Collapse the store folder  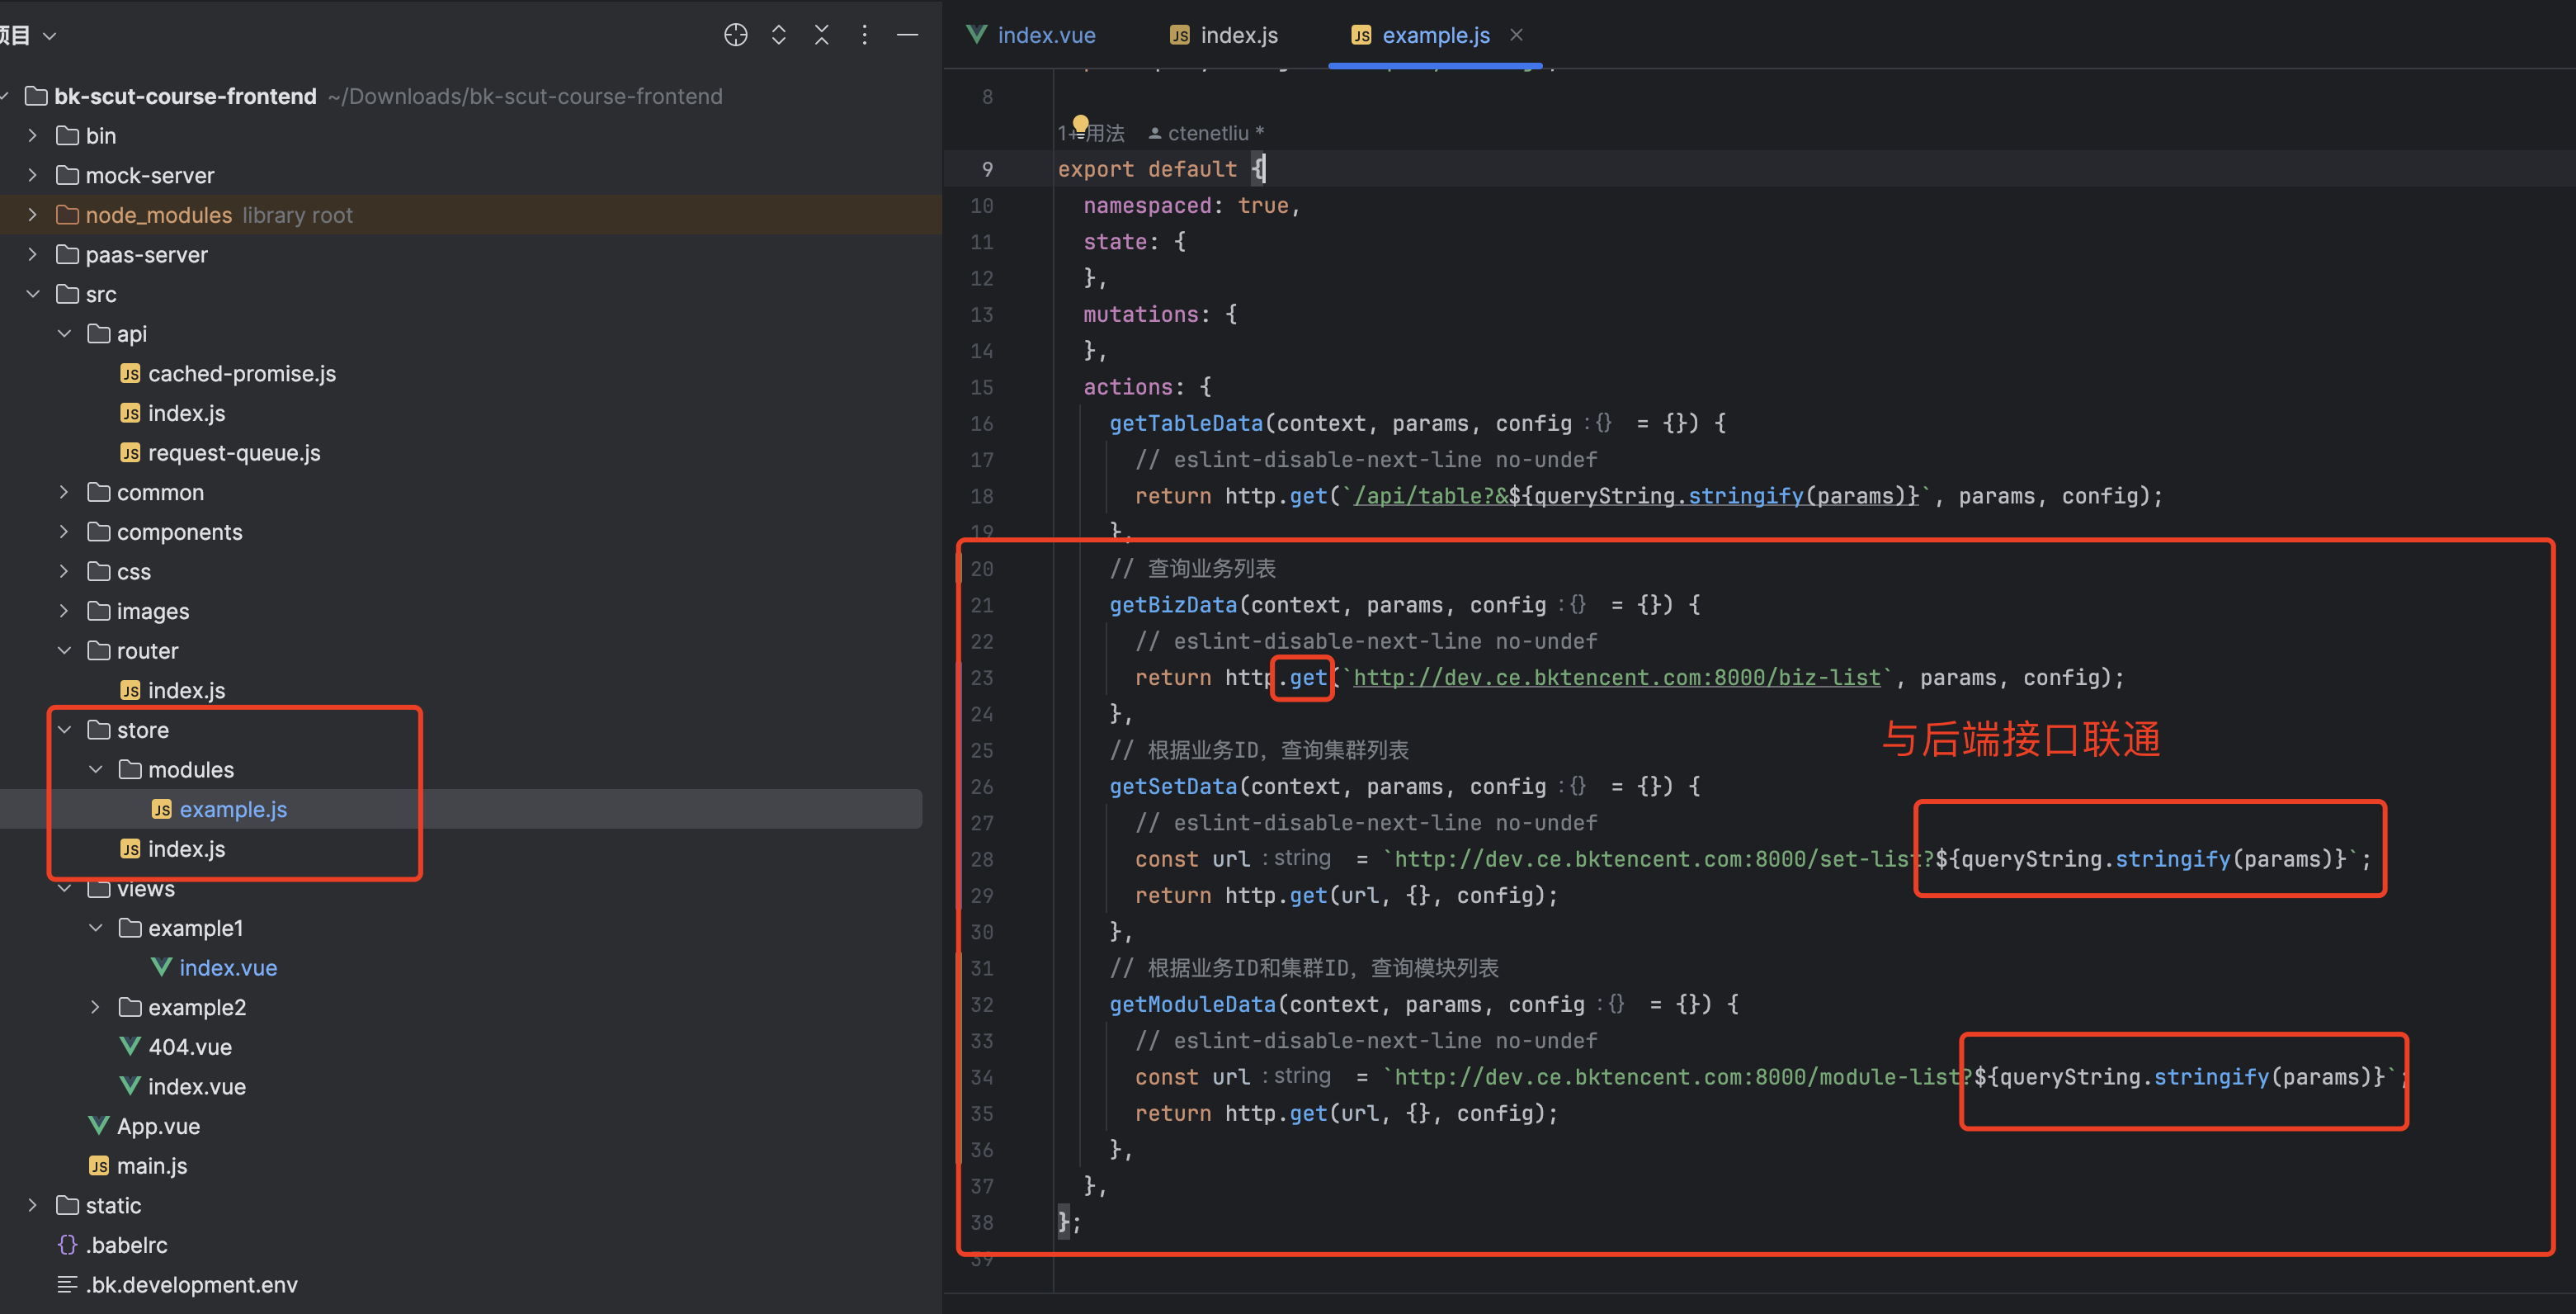point(65,730)
